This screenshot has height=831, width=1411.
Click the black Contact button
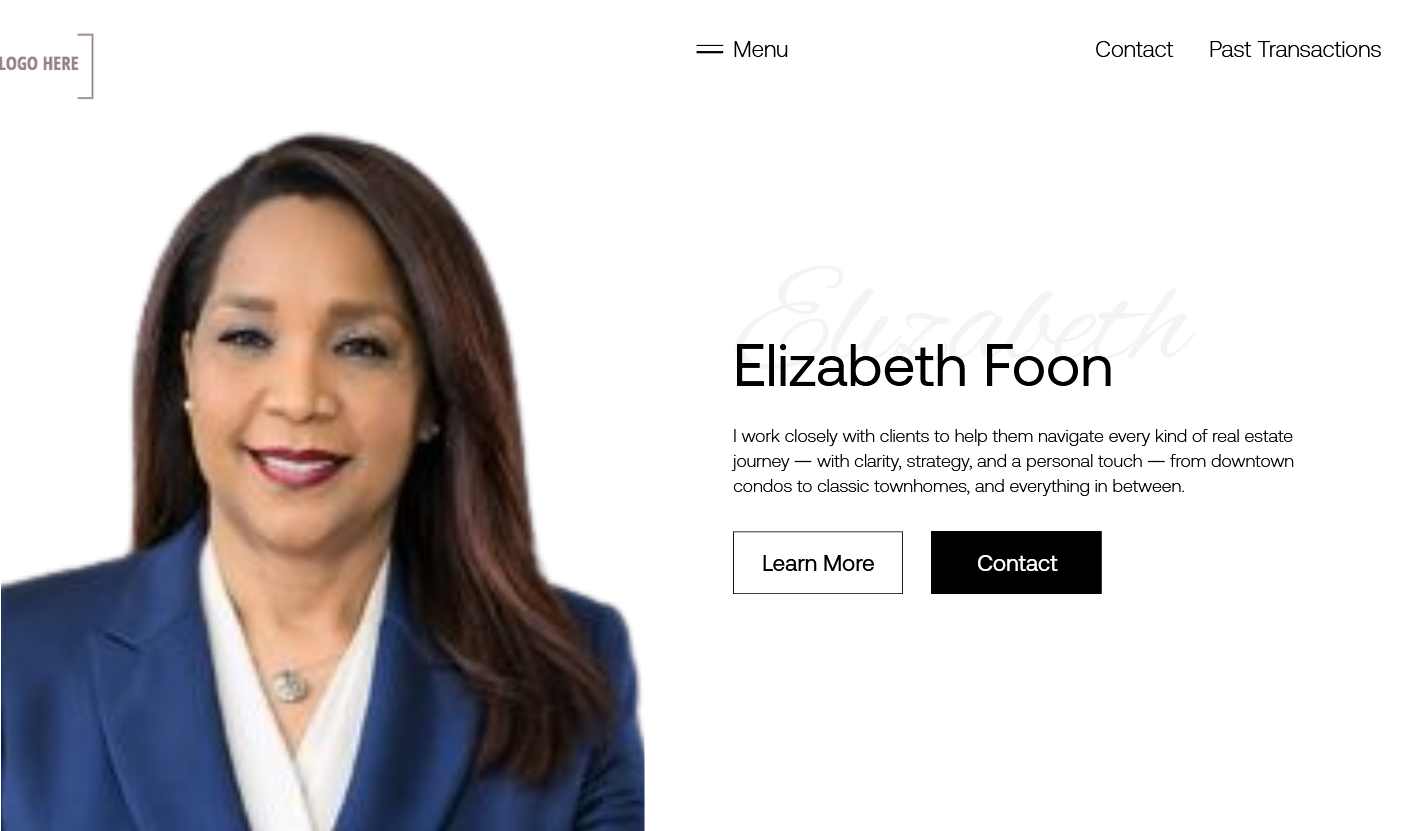click(x=1016, y=563)
